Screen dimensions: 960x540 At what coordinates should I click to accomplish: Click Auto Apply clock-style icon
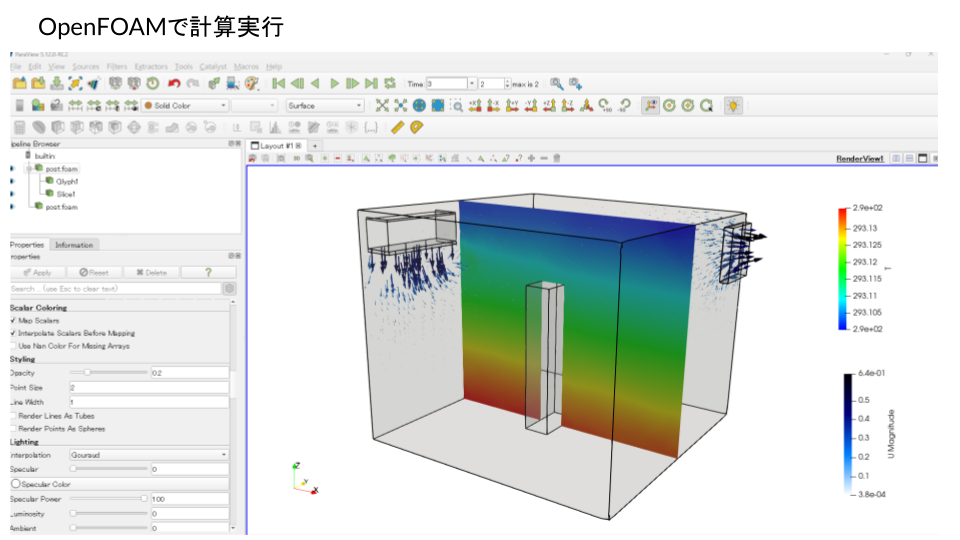[152, 83]
